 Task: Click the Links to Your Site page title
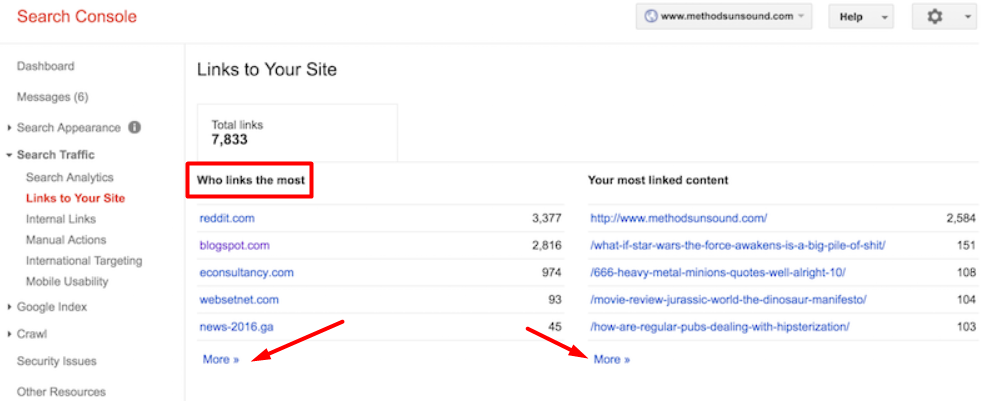(x=267, y=69)
